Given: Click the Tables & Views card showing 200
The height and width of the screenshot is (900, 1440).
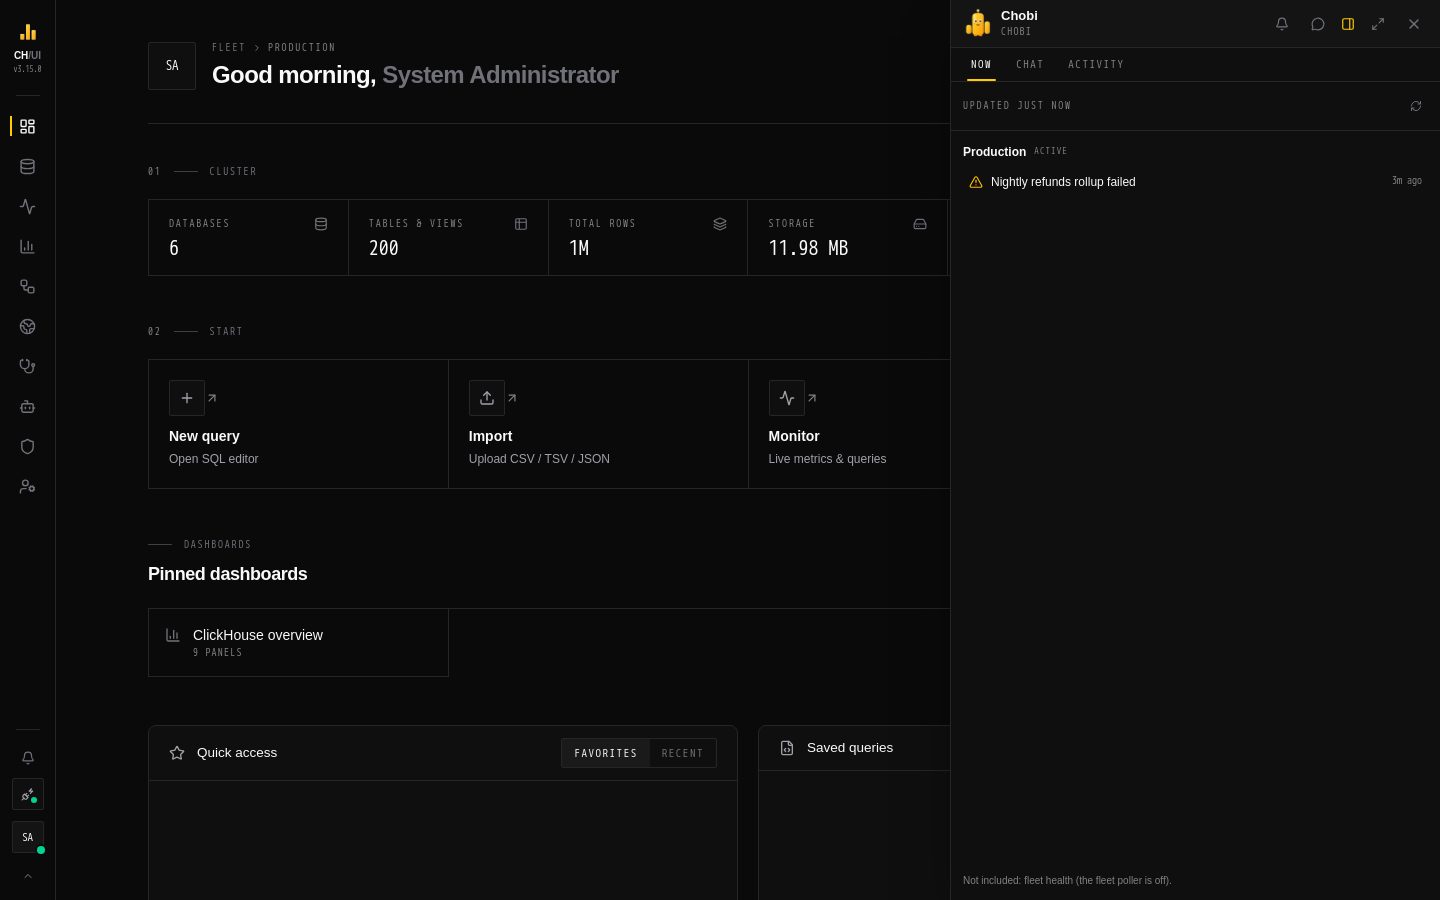Looking at the screenshot, I should pyautogui.click(x=448, y=237).
